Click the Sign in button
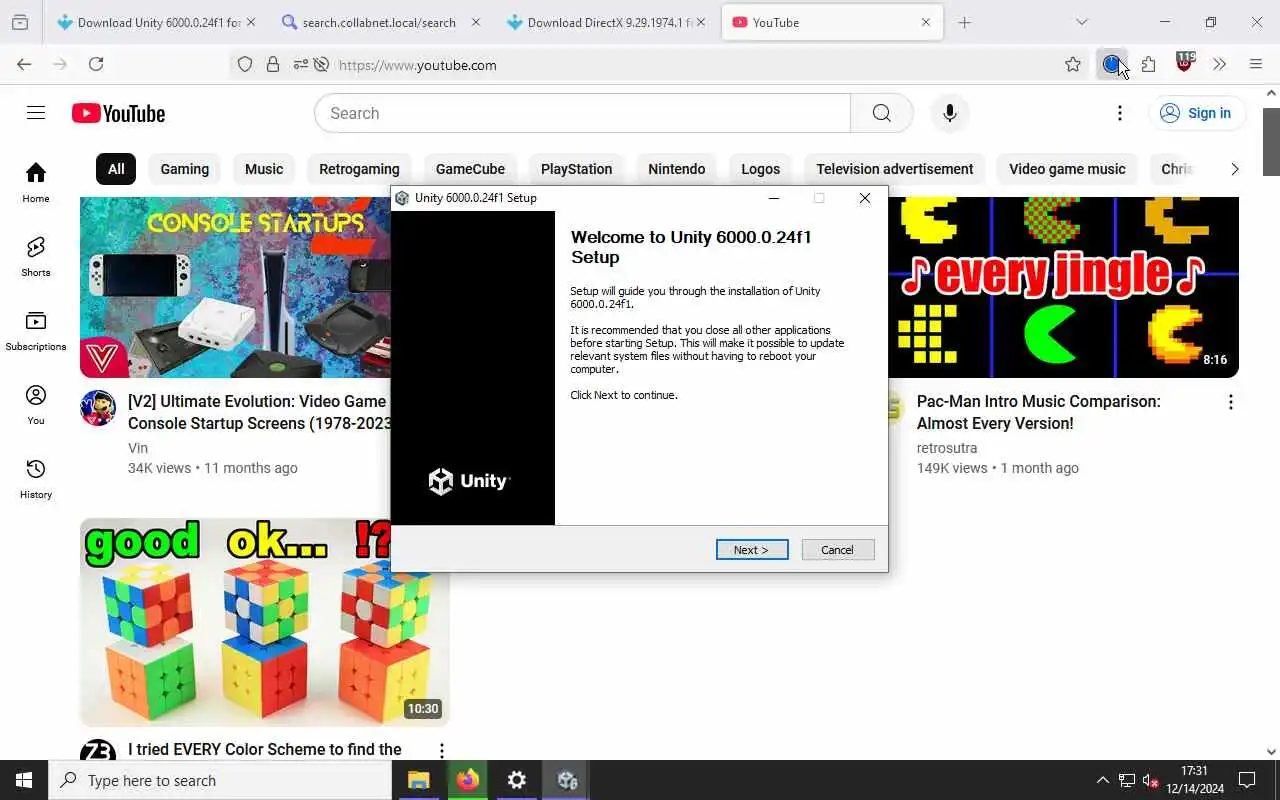1280x800 pixels. click(x=1197, y=113)
